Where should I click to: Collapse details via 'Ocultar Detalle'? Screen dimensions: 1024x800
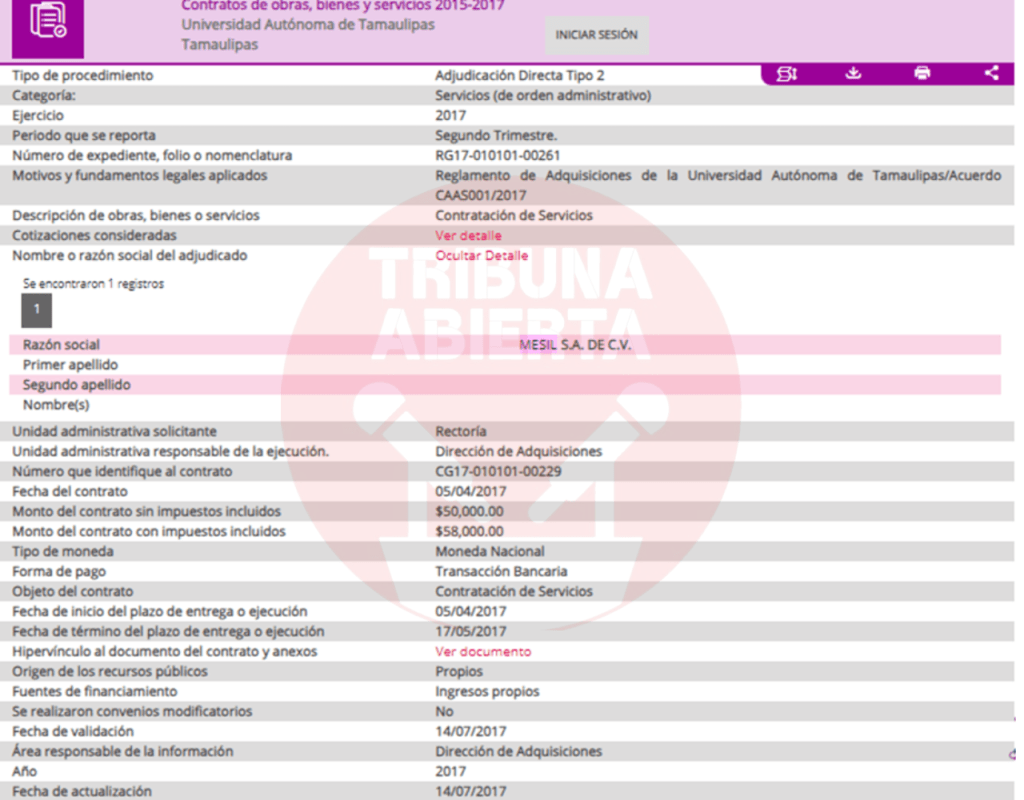(x=481, y=255)
